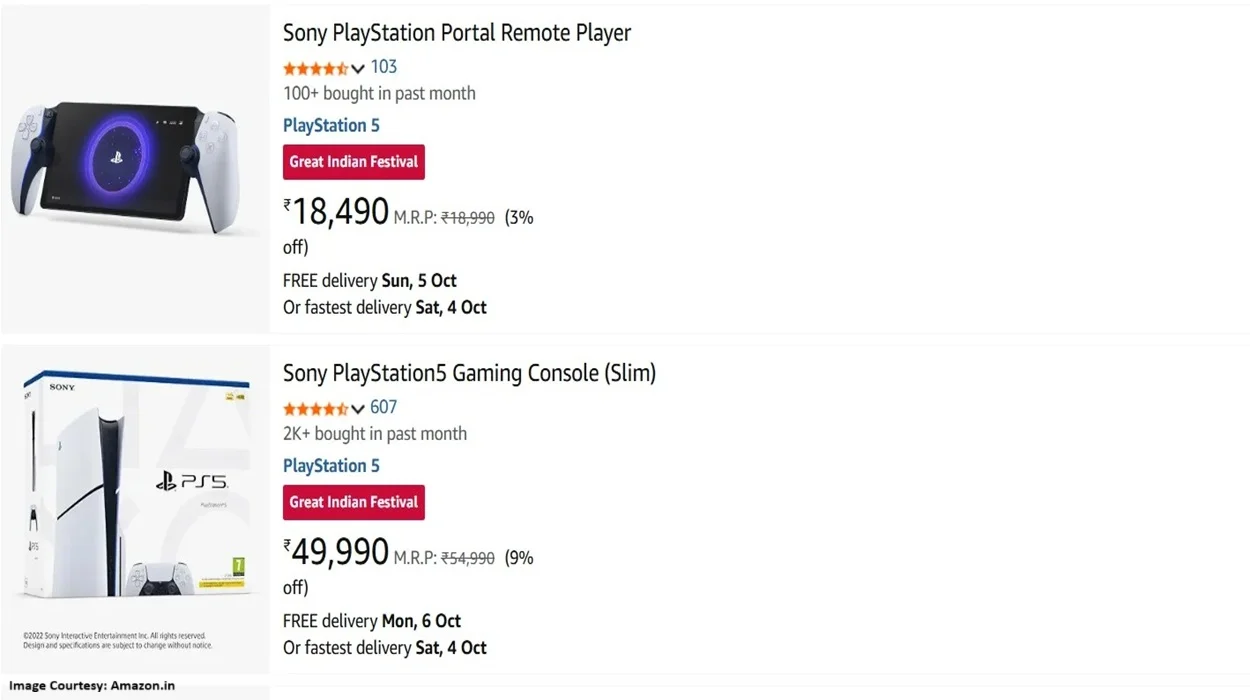The height and width of the screenshot is (700, 1250).
Task: Click the ₹49,990 price
Action: (x=337, y=552)
